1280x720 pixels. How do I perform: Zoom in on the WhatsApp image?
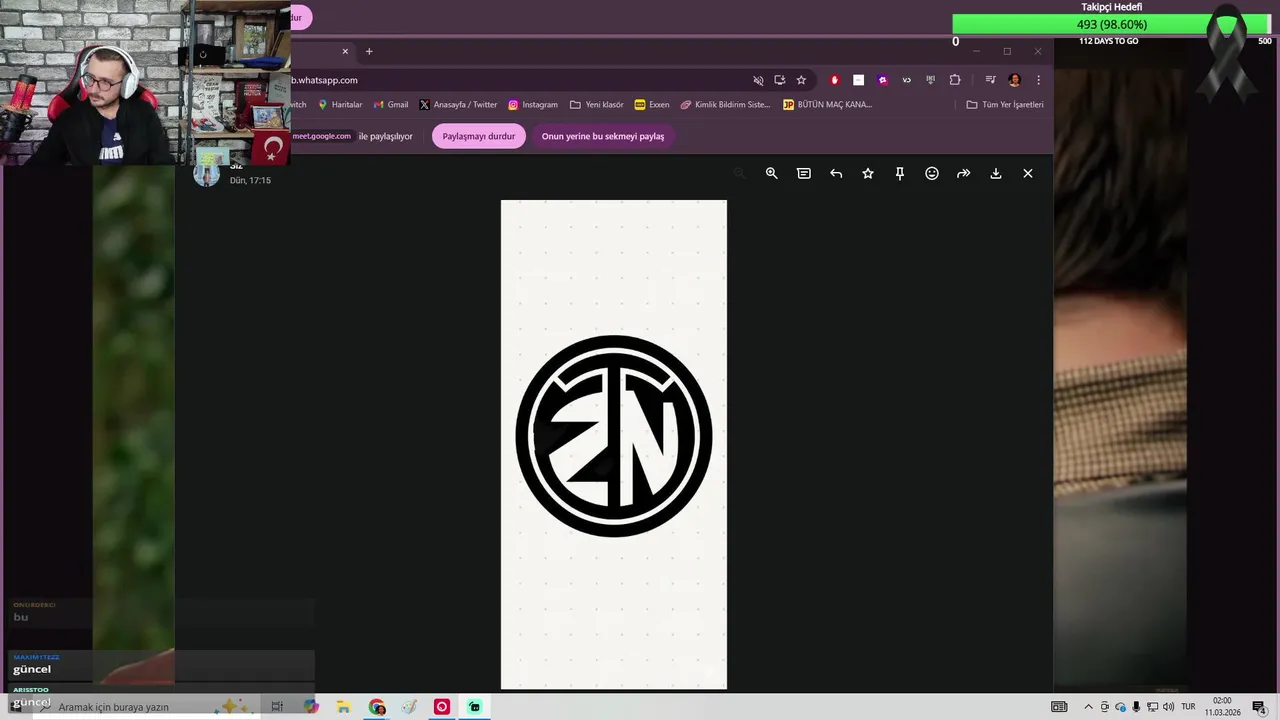771,173
